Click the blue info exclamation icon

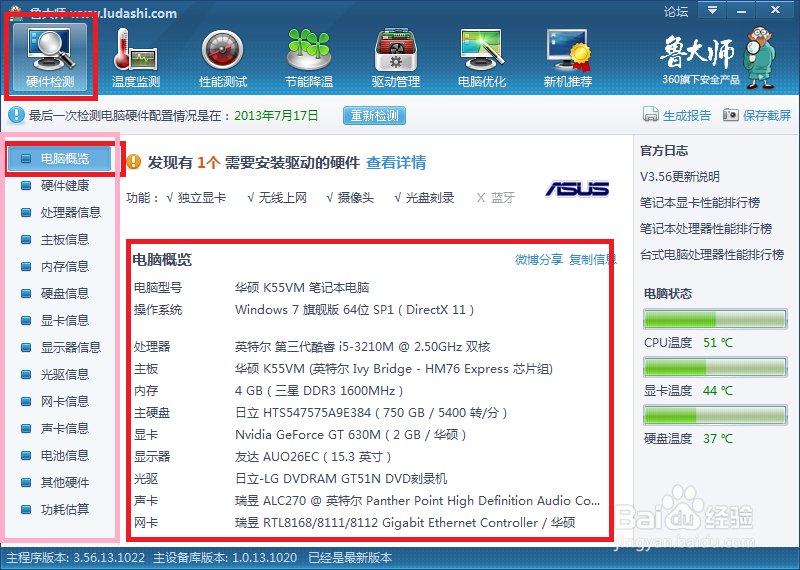(x=16, y=115)
